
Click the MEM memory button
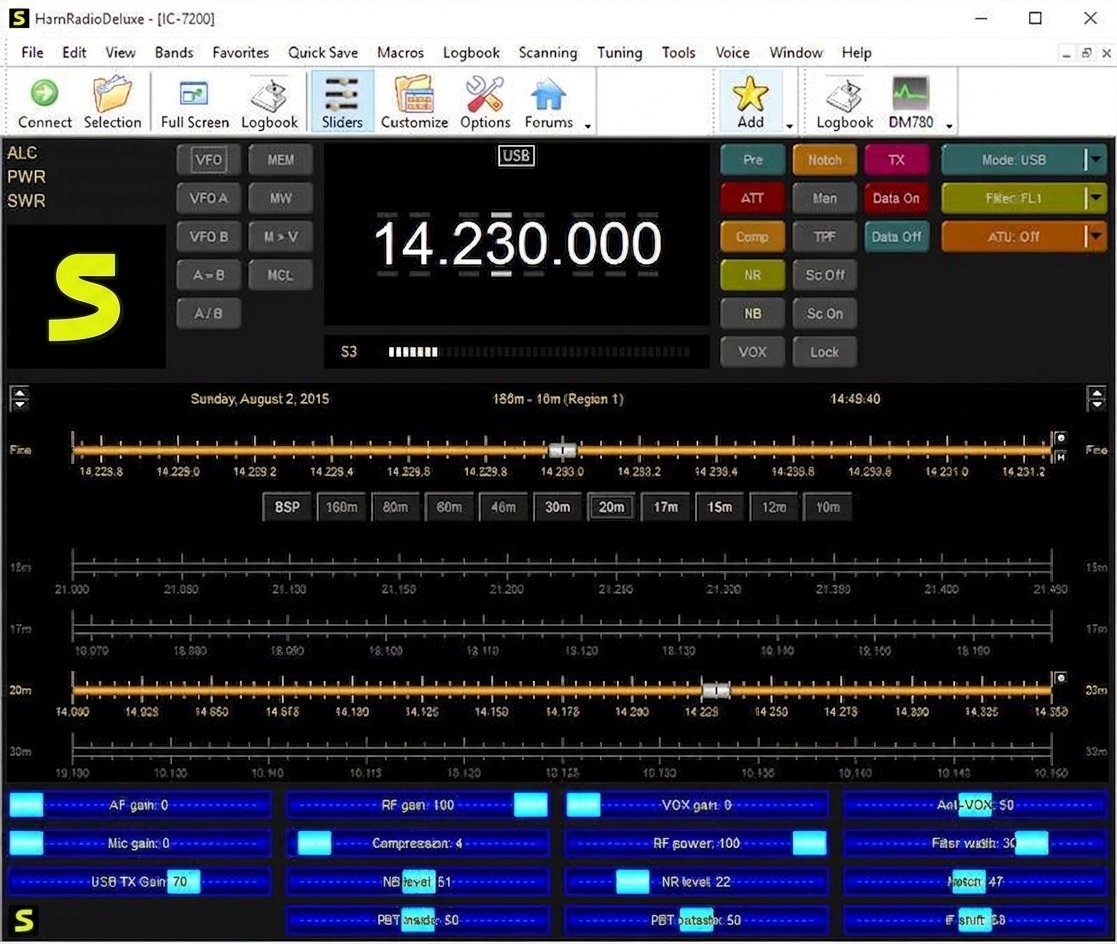[x=281, y=160]
